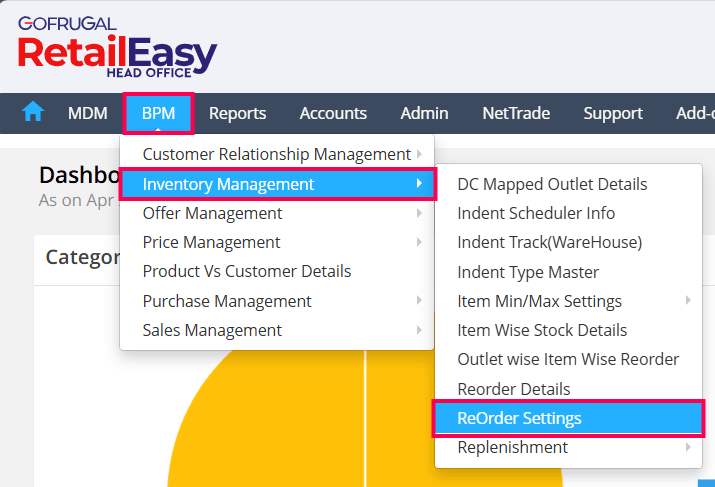Screen dimensions: 715x487
Task: Open the Admin menu
Action: tap(425, 113)
